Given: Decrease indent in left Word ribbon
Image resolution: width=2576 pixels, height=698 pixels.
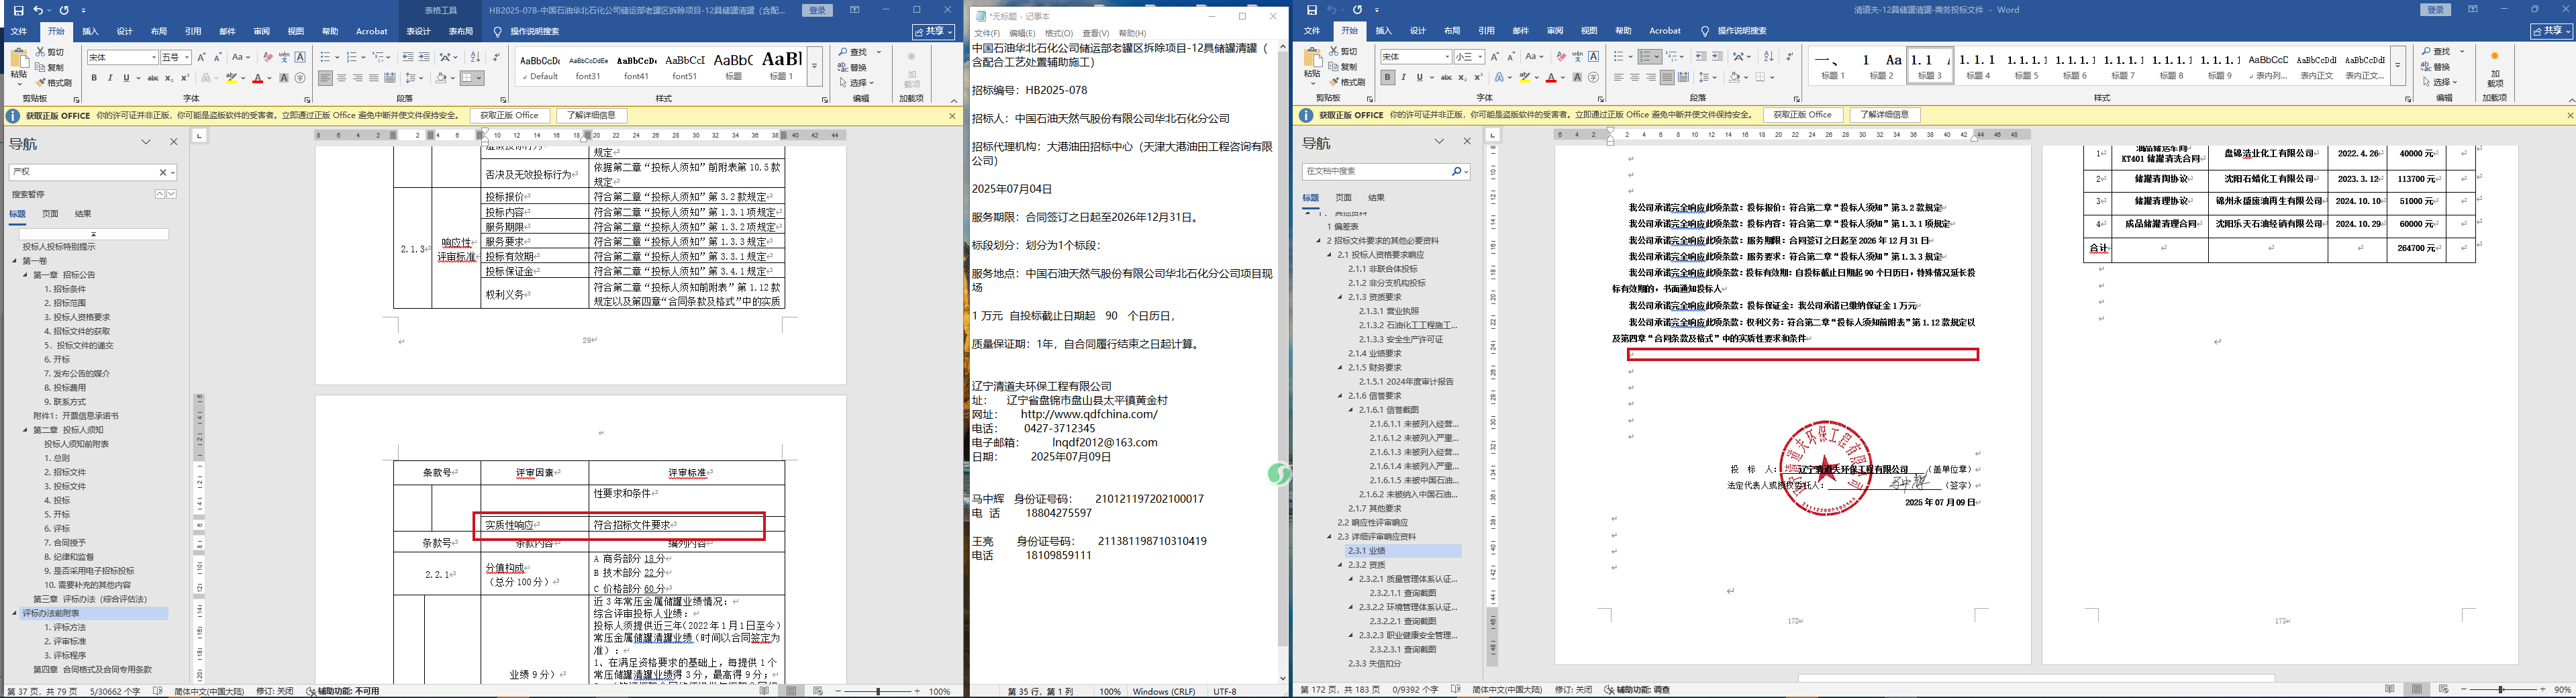Looking at the screenshot, I should [x=408, y=57].
